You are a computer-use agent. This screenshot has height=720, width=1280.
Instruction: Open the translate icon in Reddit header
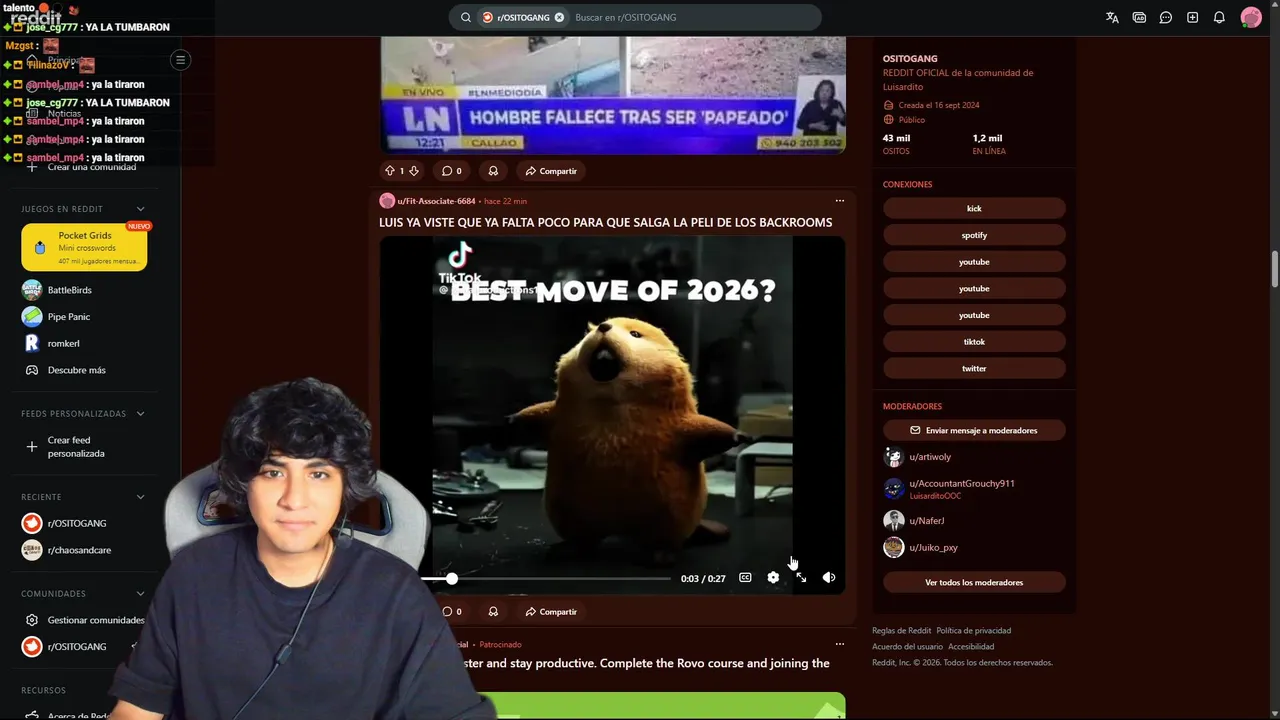[x=1112, y=17]
